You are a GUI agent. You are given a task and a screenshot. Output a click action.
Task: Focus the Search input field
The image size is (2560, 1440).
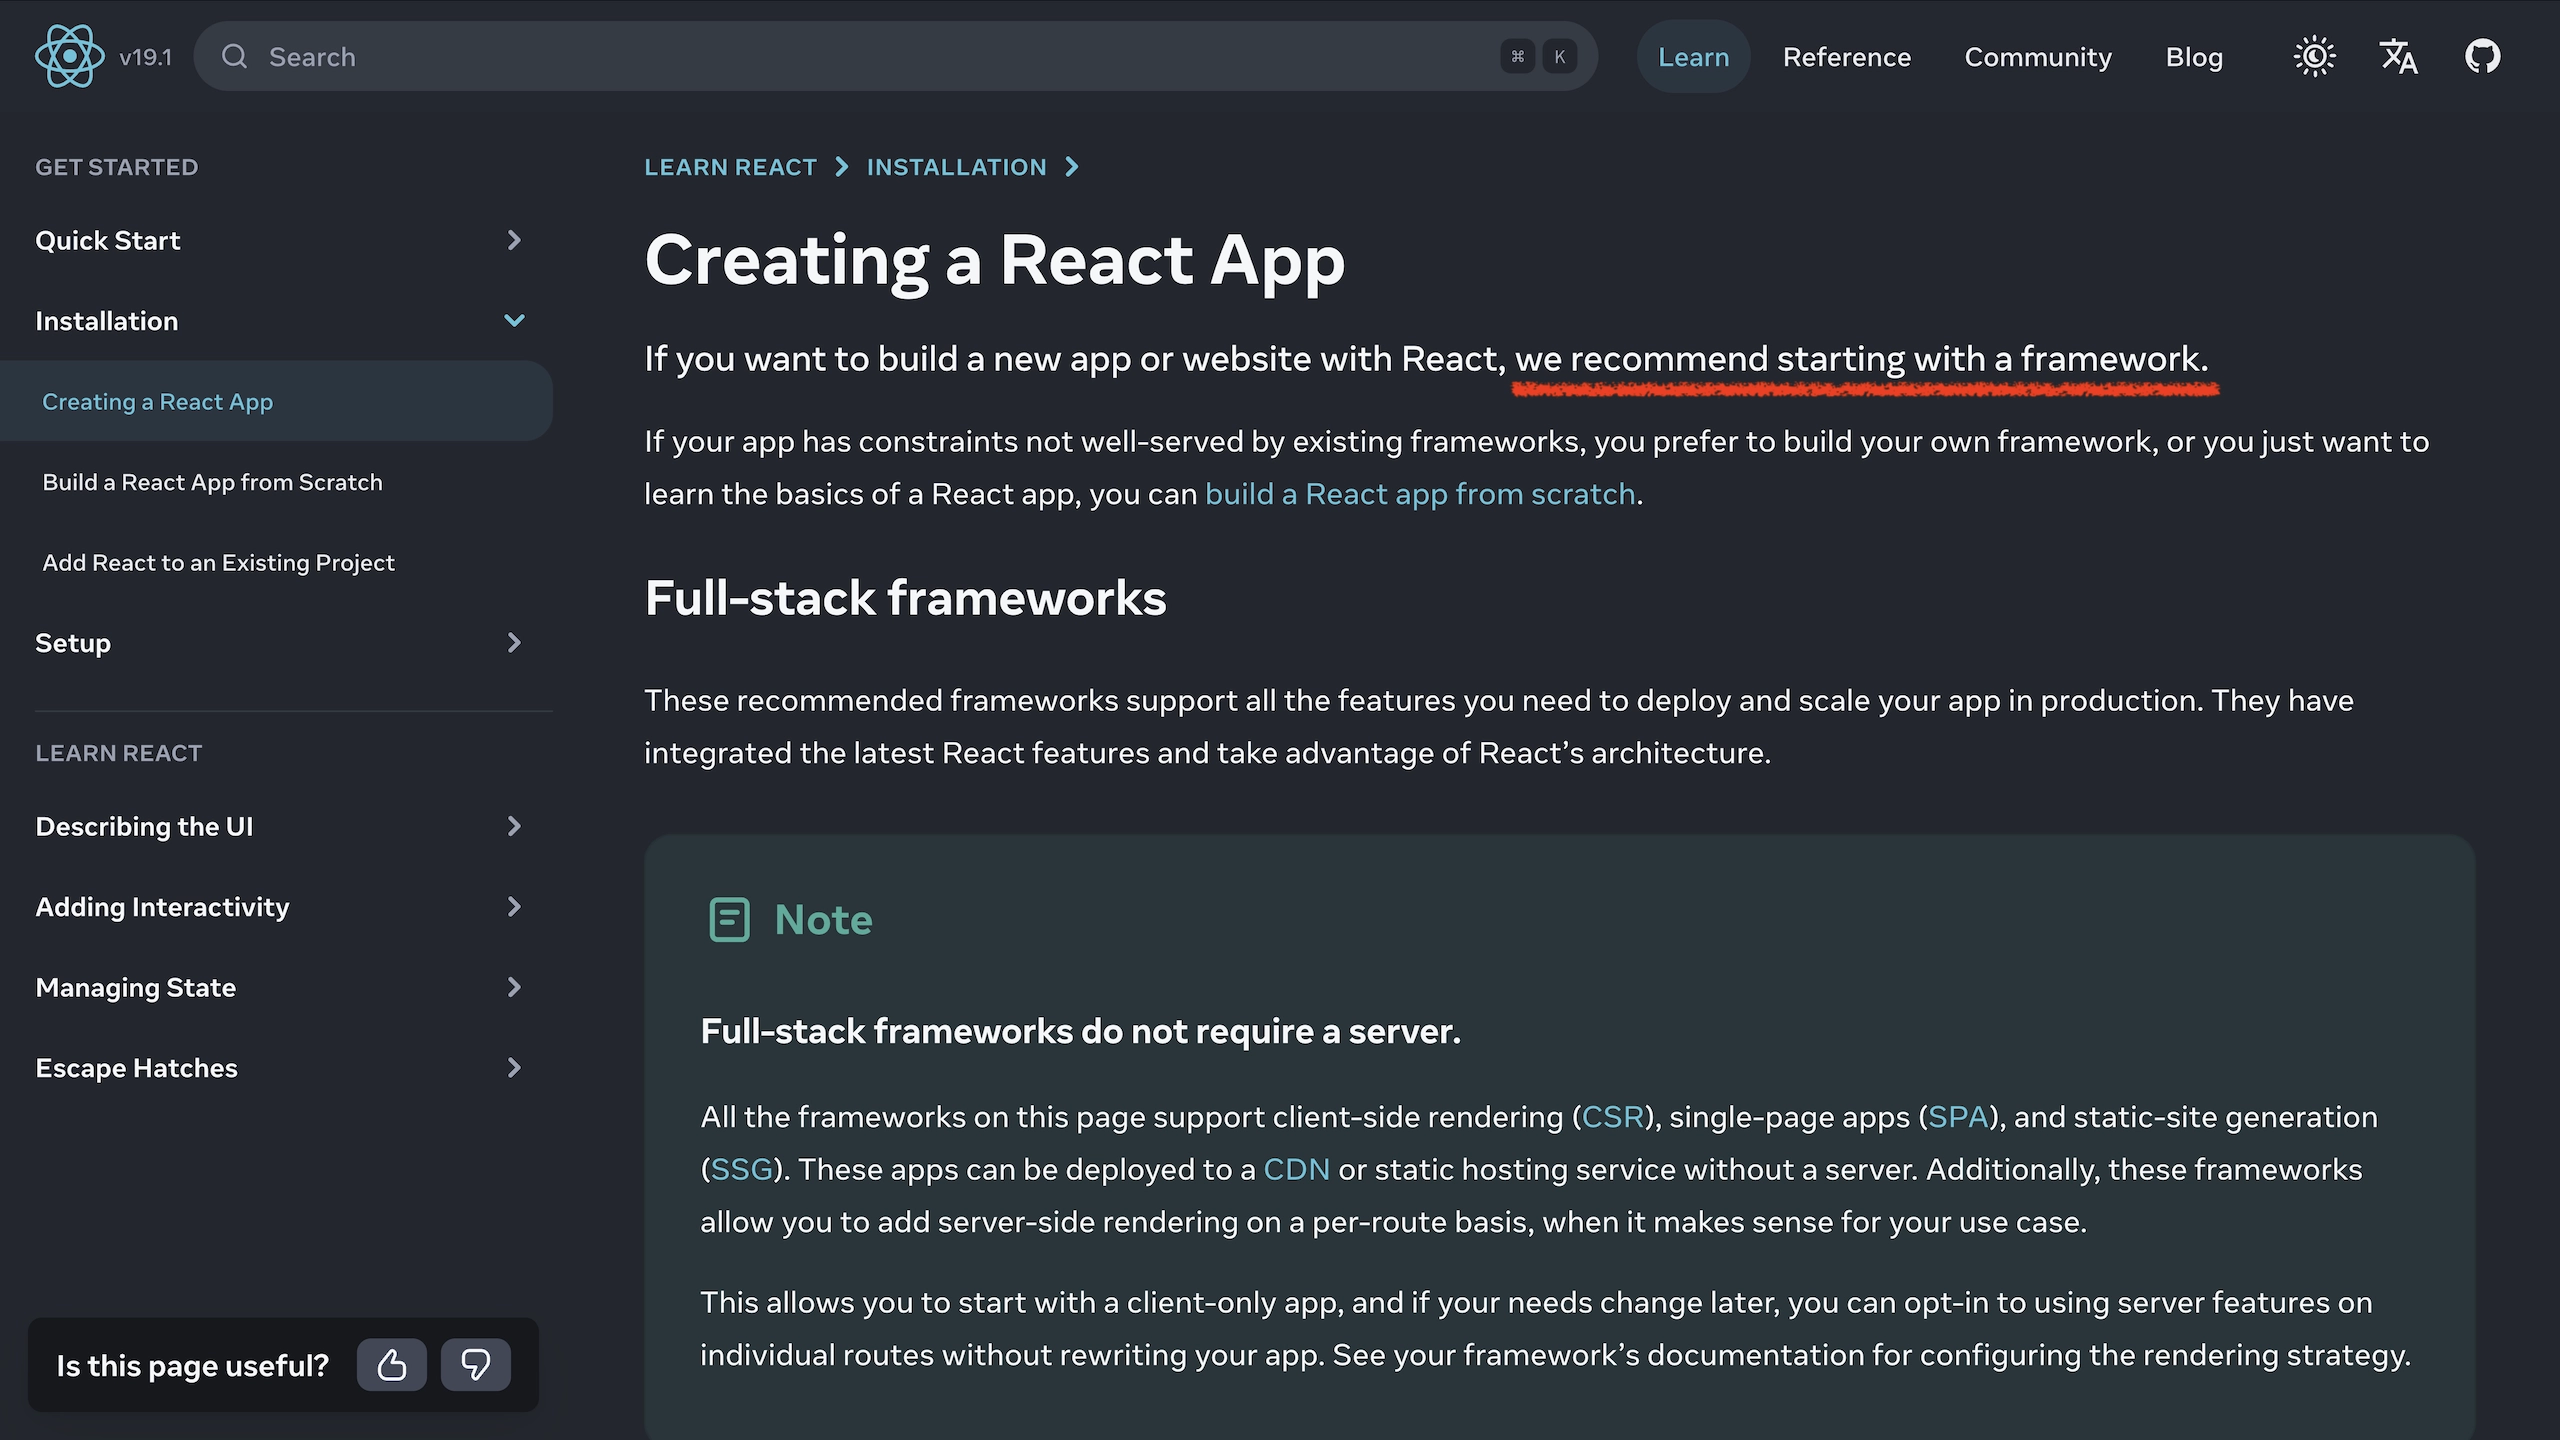895,56
